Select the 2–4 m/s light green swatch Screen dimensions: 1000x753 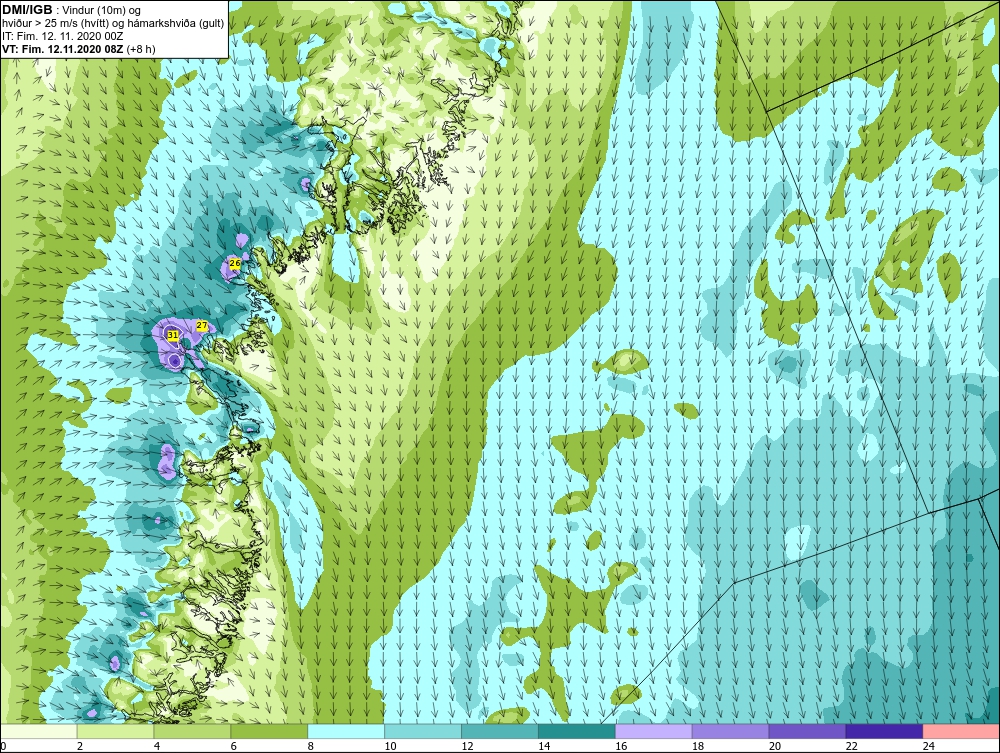[115, 731]
